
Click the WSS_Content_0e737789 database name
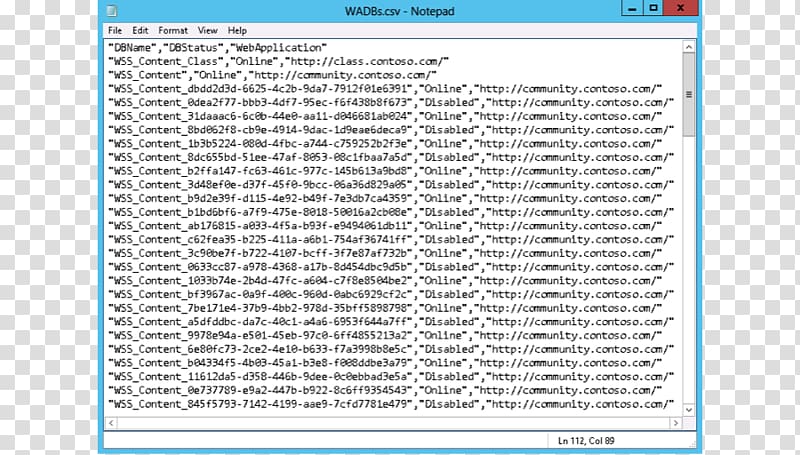tap(260, 391)
